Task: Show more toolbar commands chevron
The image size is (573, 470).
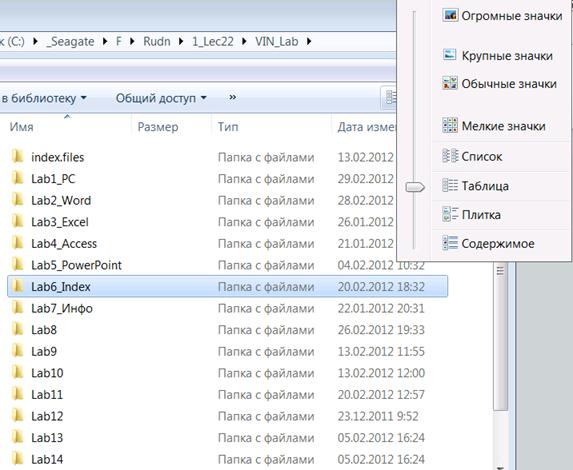Action: tap(232, 98)
